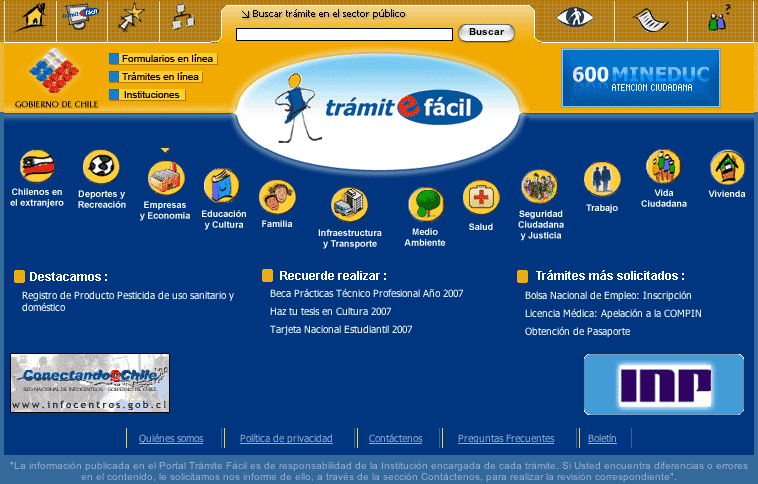Screen dimensions: 758x484
Task: Open Registro de Producto Pesticida link
Action: click(x=128, y=301)
